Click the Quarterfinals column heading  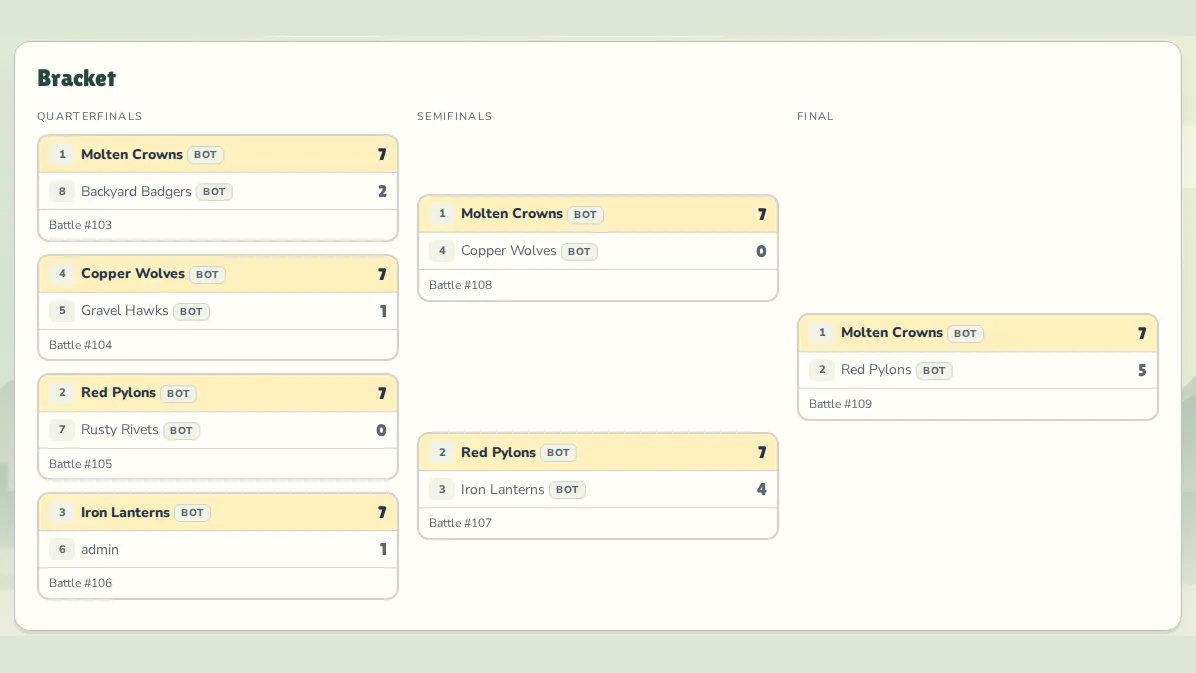(x=90, y=117)
